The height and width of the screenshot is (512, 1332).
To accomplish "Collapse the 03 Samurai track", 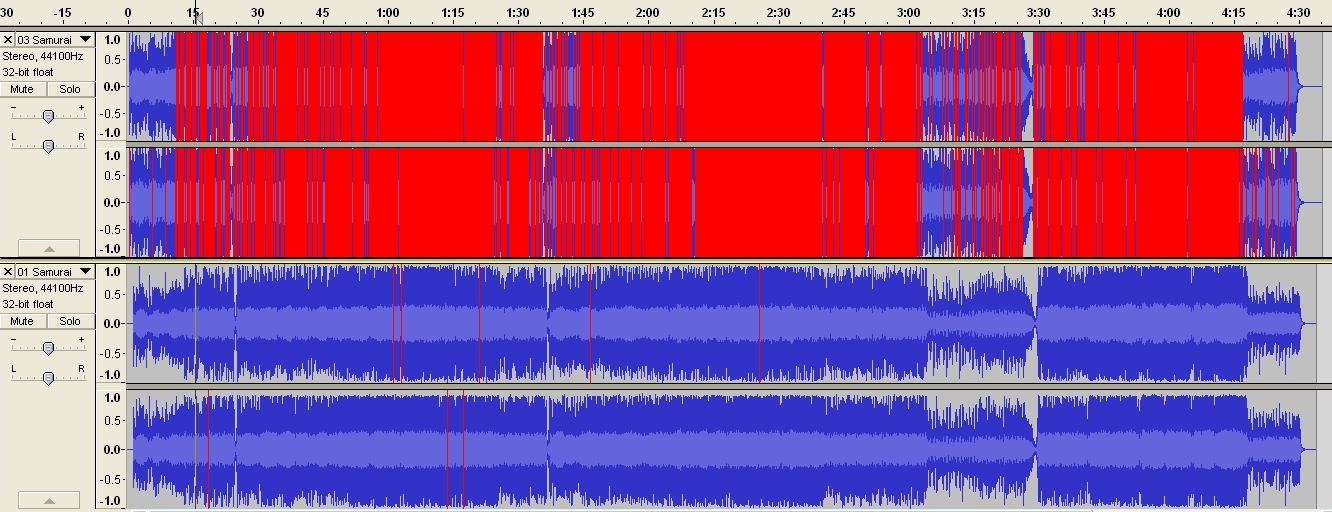I will pos(48,248).
